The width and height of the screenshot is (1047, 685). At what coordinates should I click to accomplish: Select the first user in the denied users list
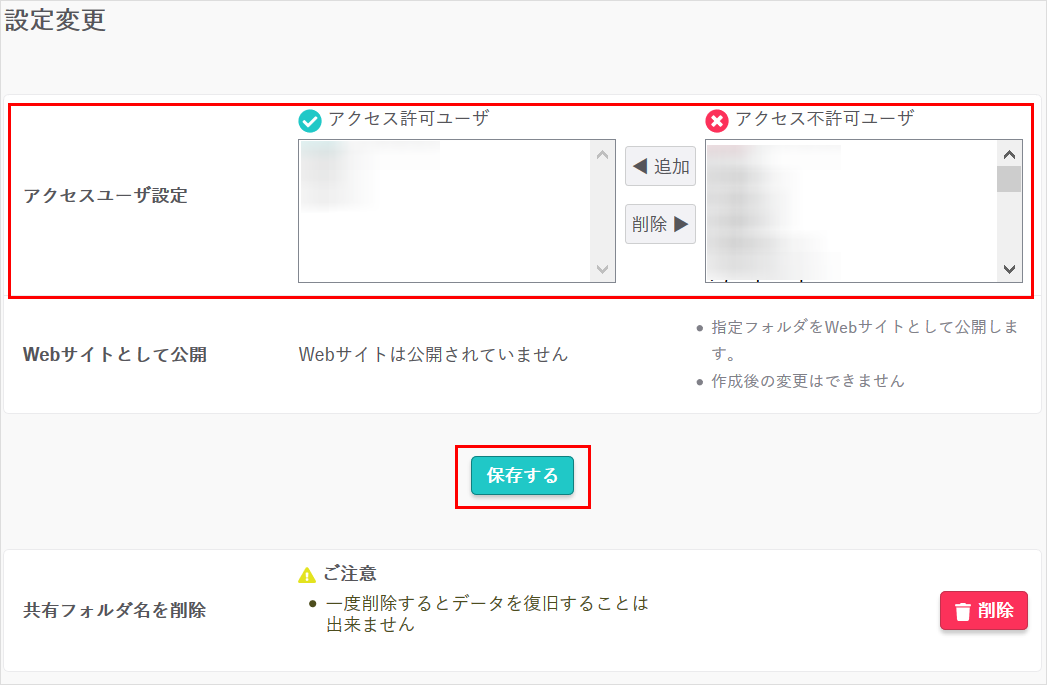(775, 153)
